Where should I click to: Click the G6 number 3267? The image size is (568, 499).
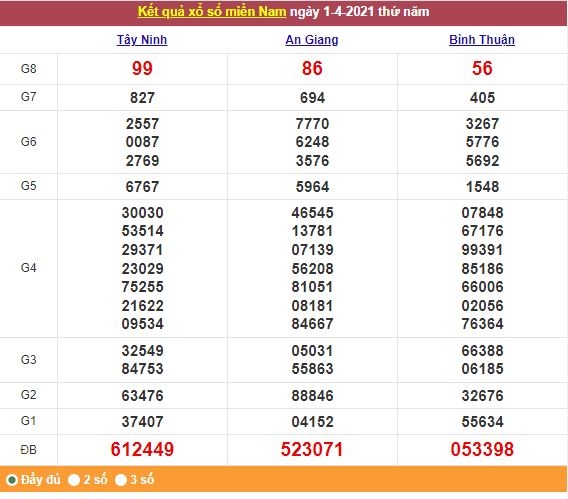coord(482,124)
